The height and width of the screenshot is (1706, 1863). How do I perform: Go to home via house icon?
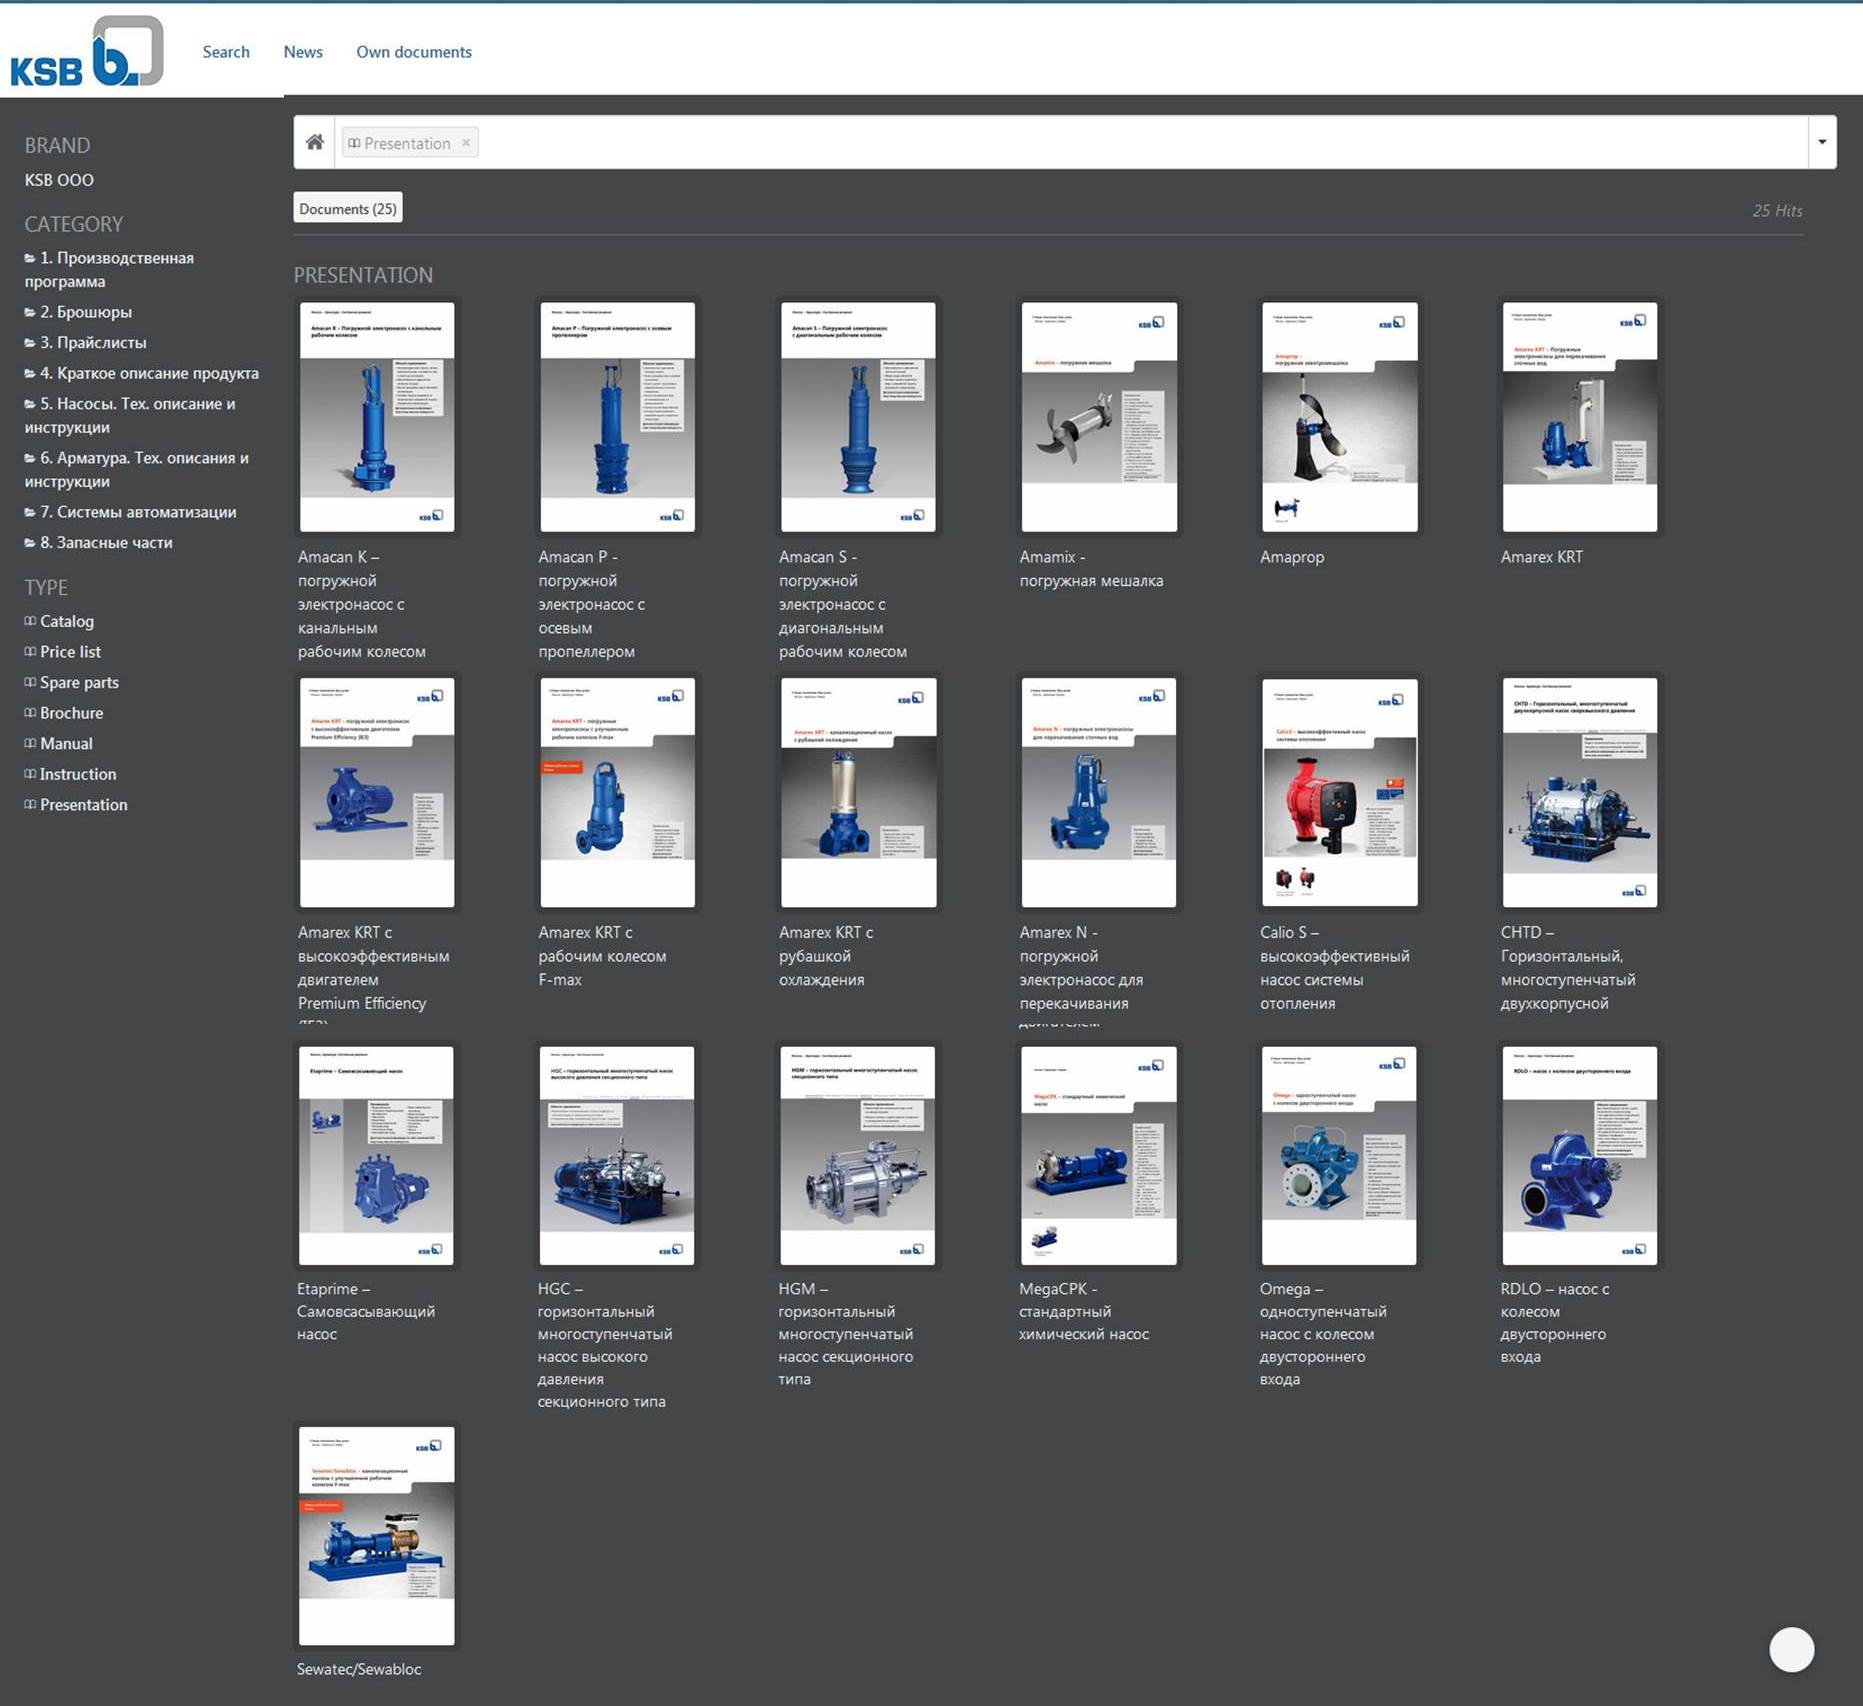coord(315,142)
